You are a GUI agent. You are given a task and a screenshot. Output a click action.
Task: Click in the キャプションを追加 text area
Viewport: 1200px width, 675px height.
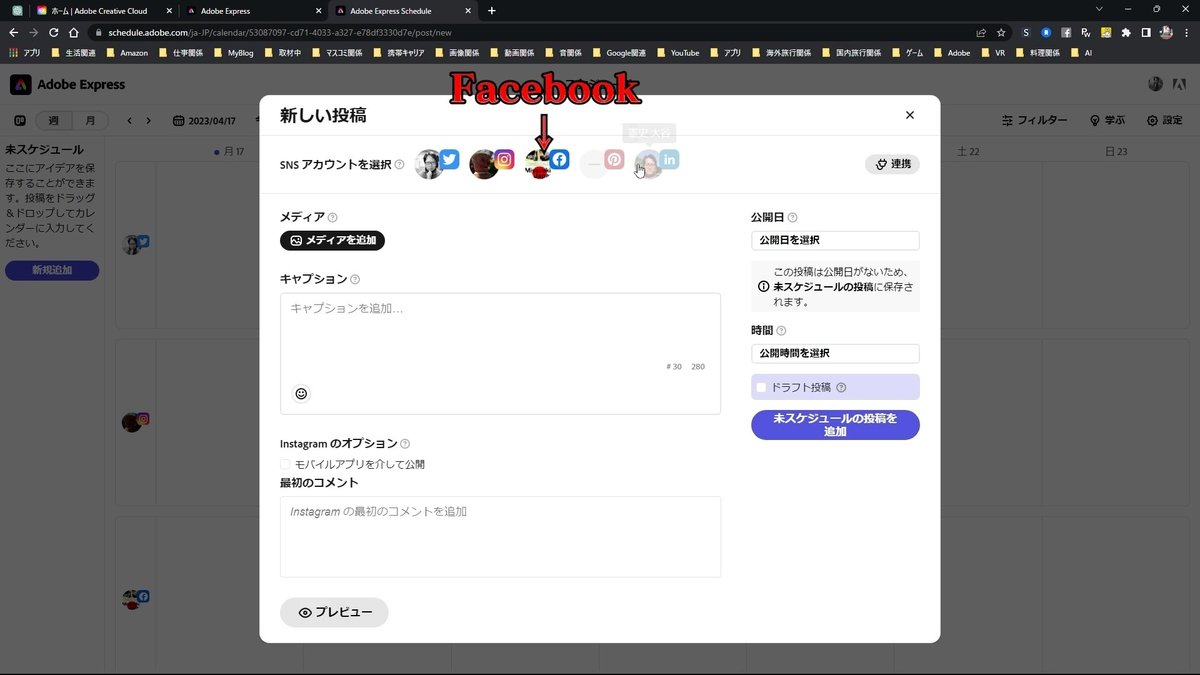tap(500, 353)
